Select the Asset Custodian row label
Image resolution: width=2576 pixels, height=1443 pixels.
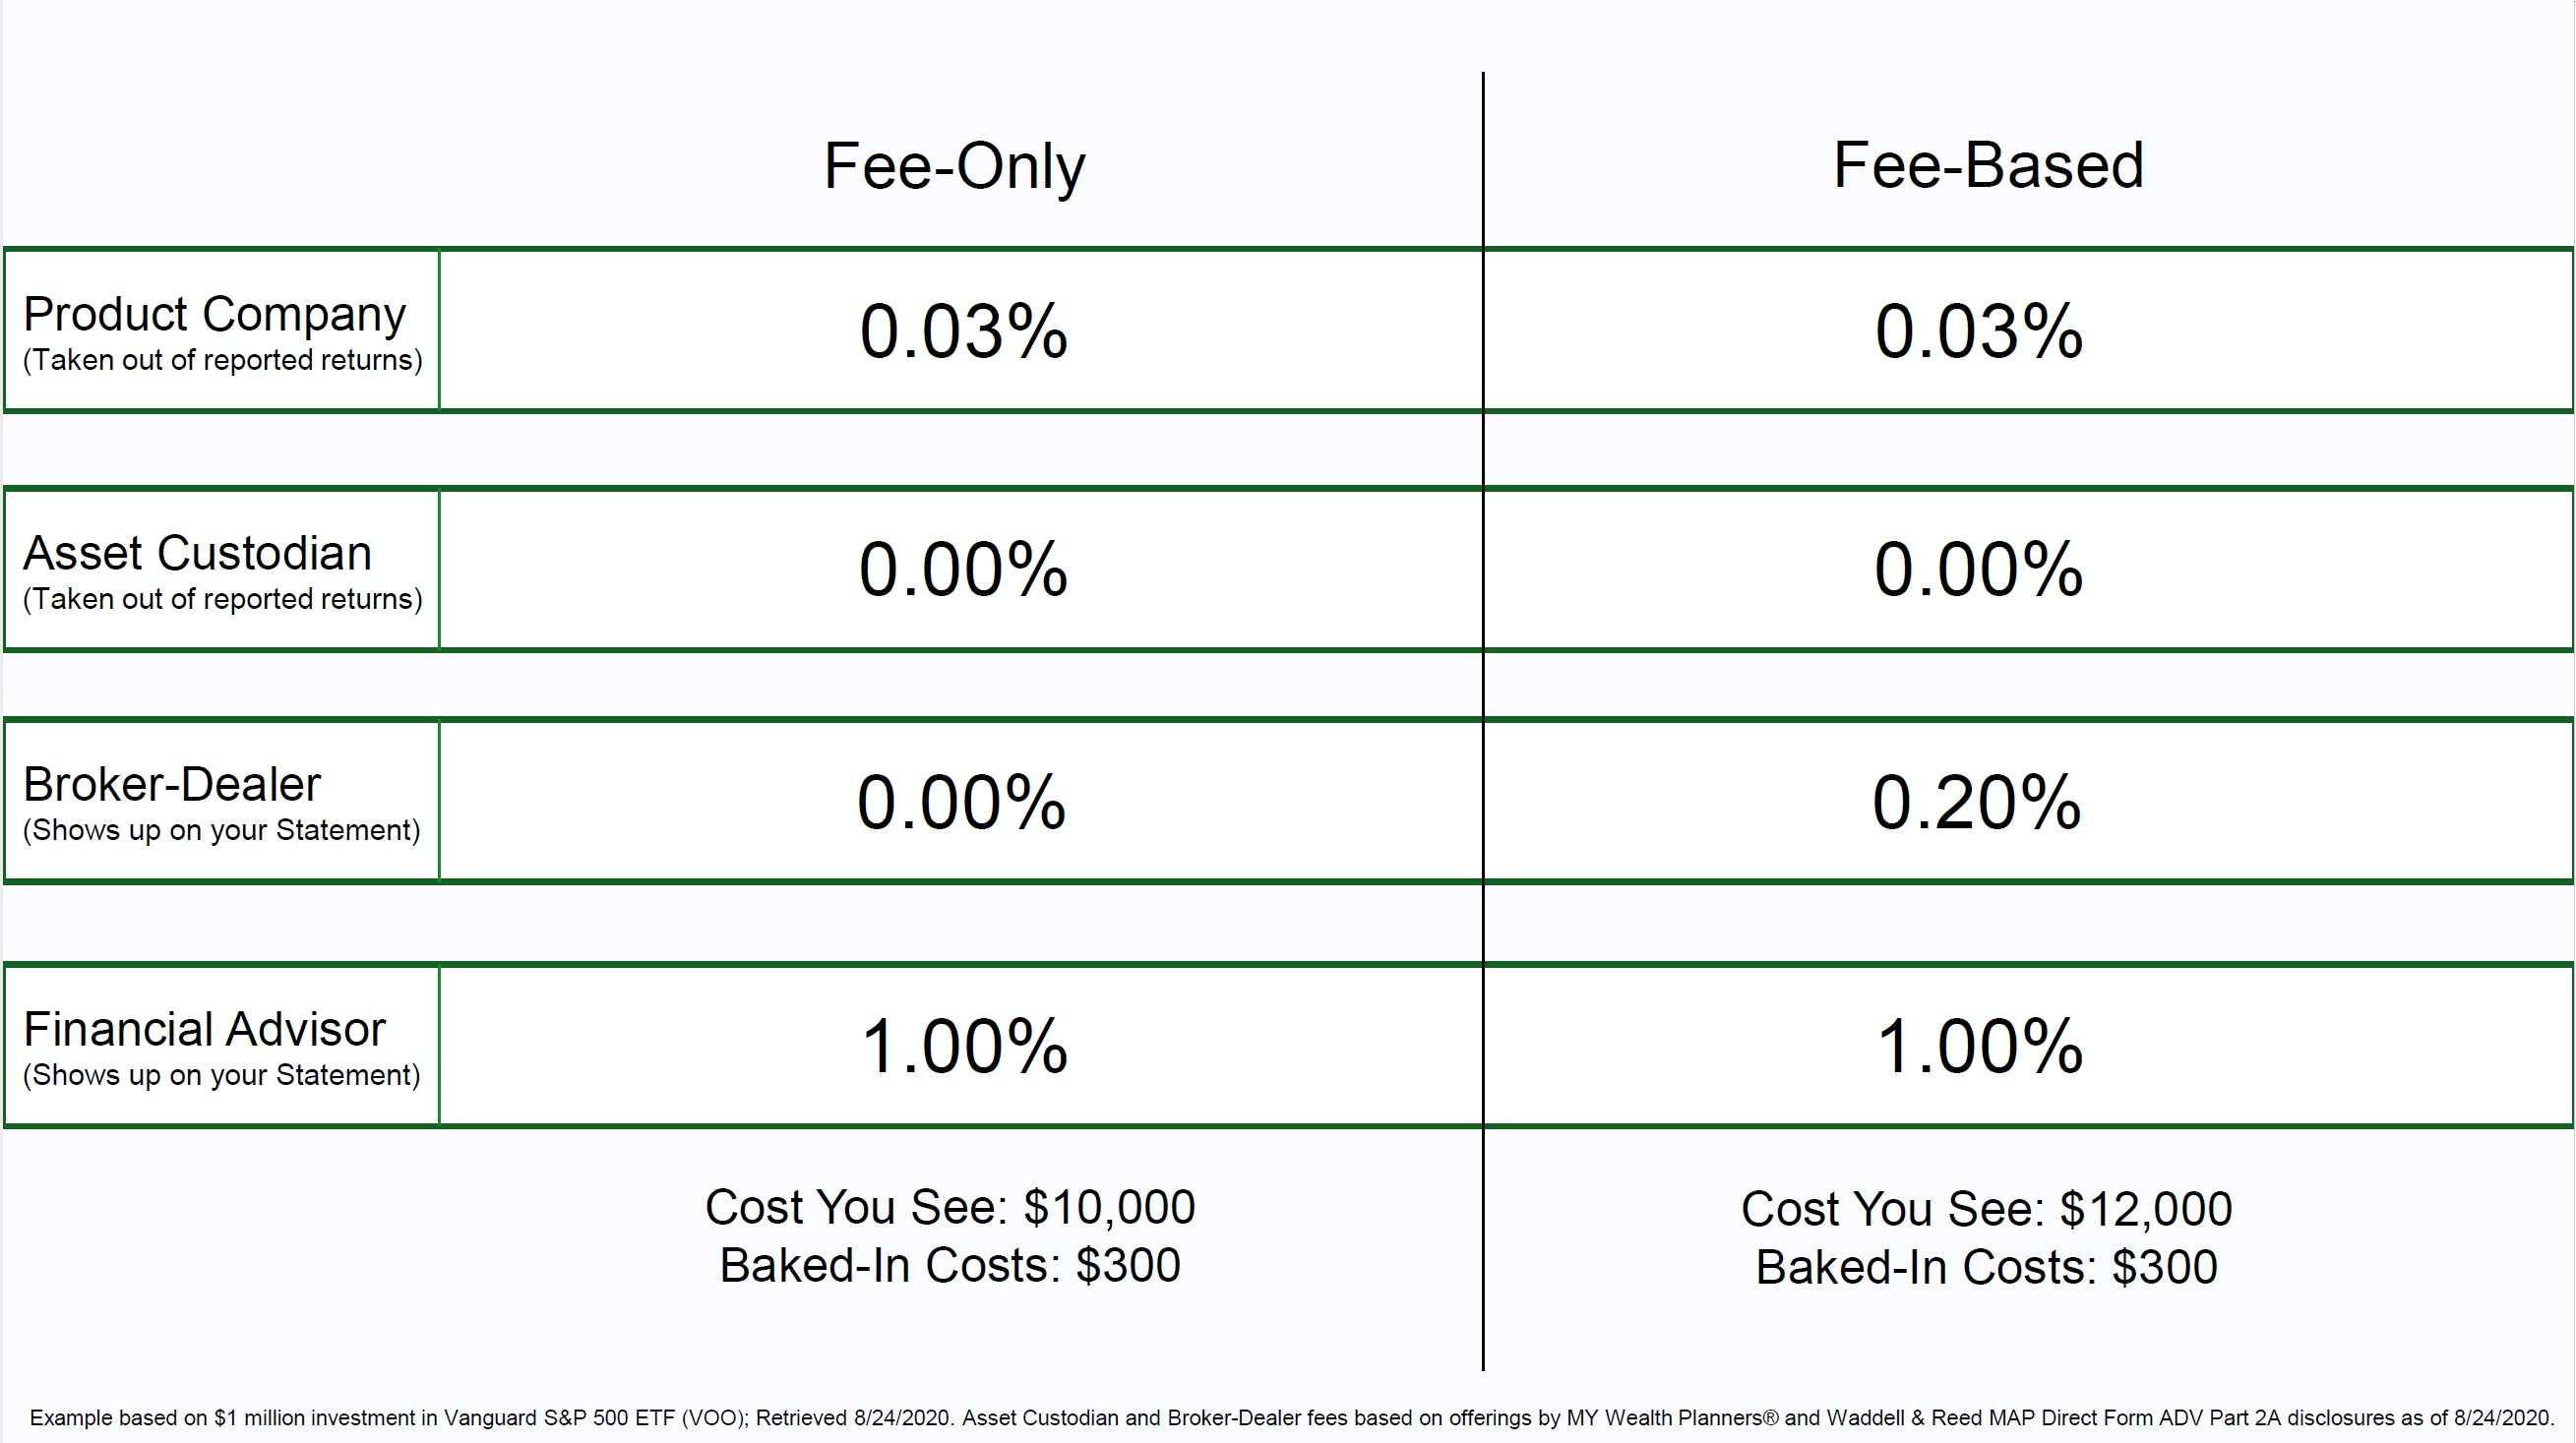click(197, 553)
